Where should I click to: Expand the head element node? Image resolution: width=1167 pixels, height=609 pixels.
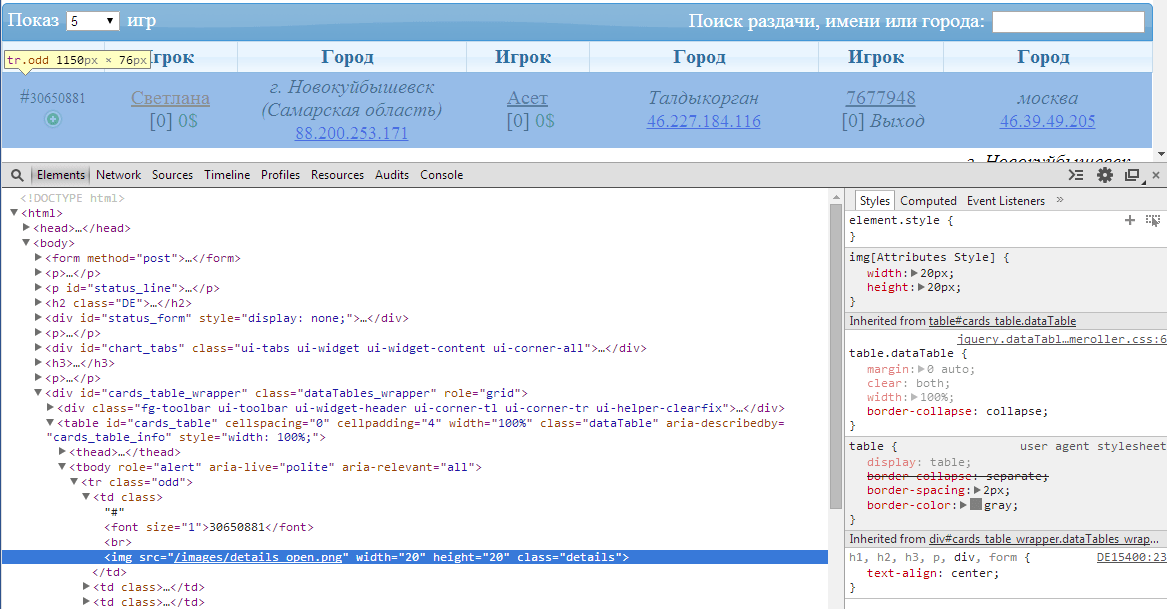click(25, 227)
